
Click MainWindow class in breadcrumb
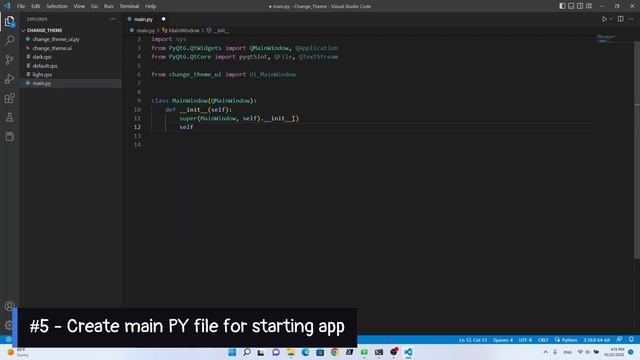coord(184,31)
